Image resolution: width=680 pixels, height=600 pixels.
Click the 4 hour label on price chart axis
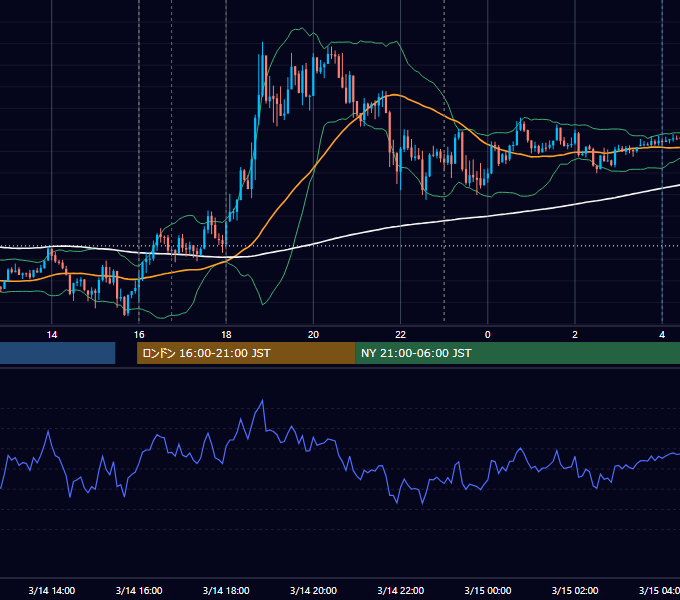pos(662,335)
